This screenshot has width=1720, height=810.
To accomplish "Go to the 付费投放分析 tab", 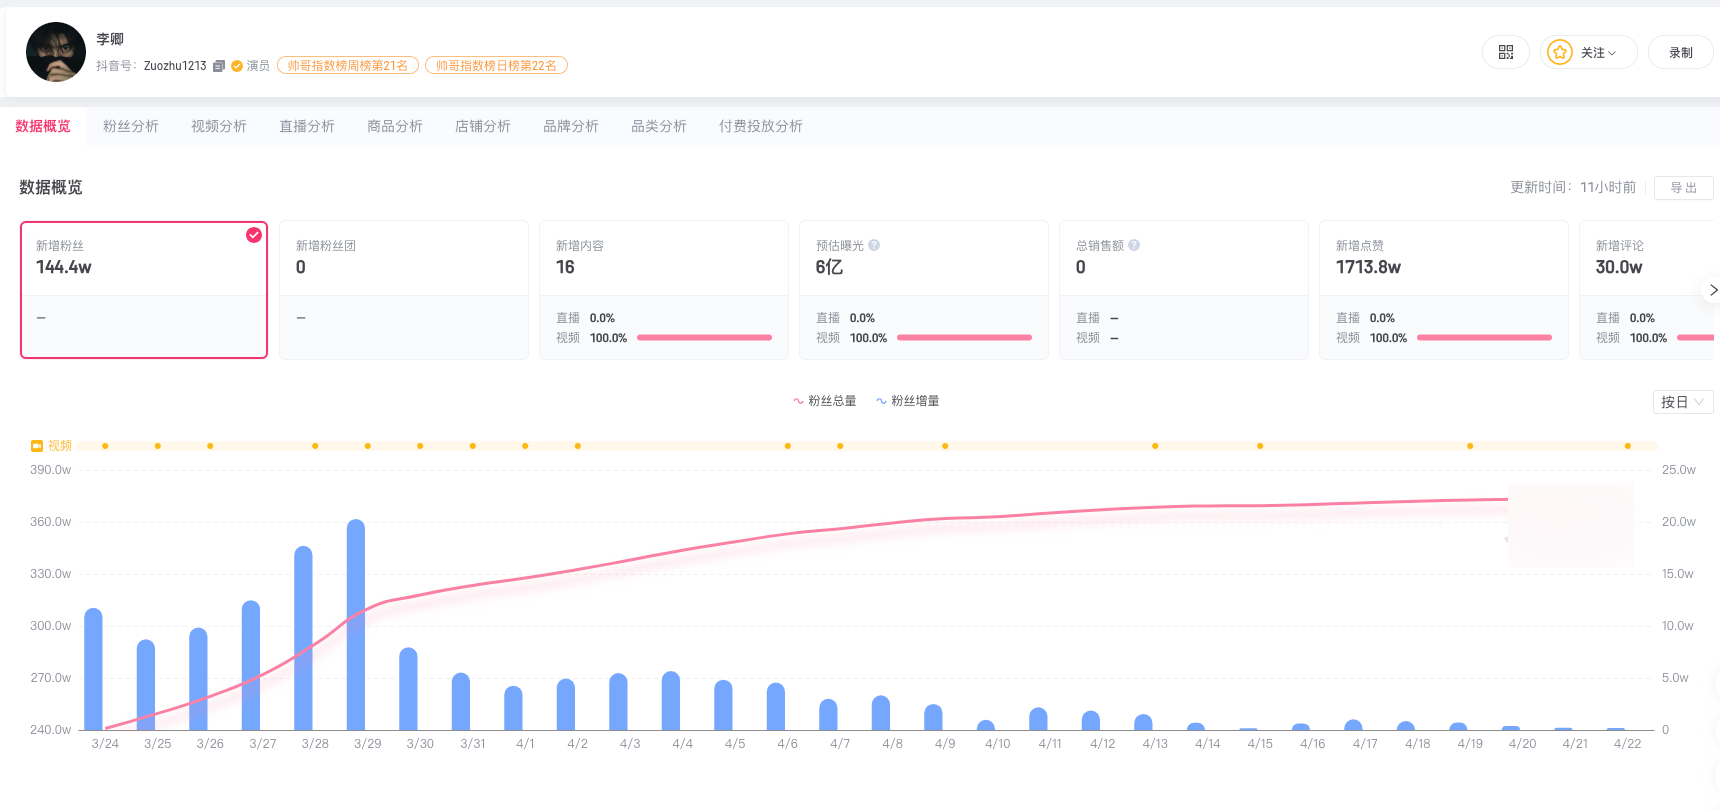I will [x=760, y=126].
